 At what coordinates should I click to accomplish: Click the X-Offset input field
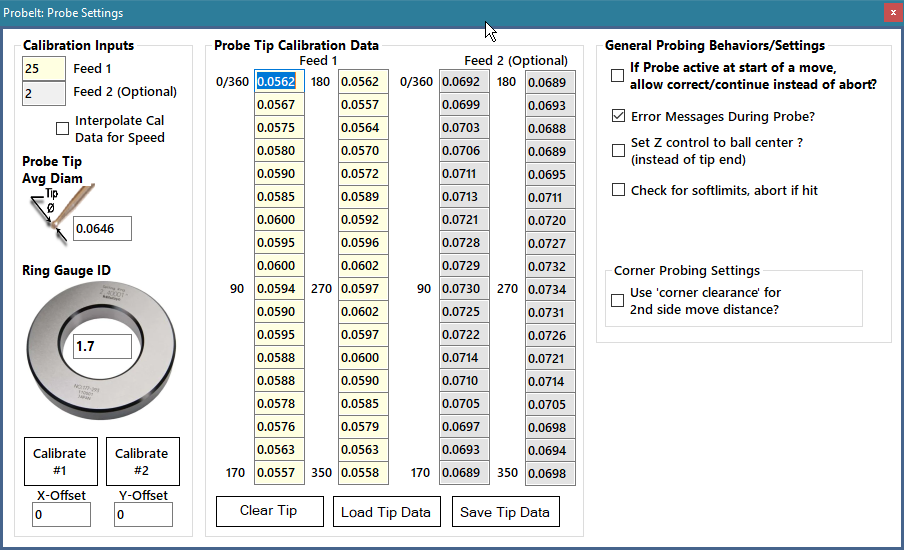[x=61, y=514]
